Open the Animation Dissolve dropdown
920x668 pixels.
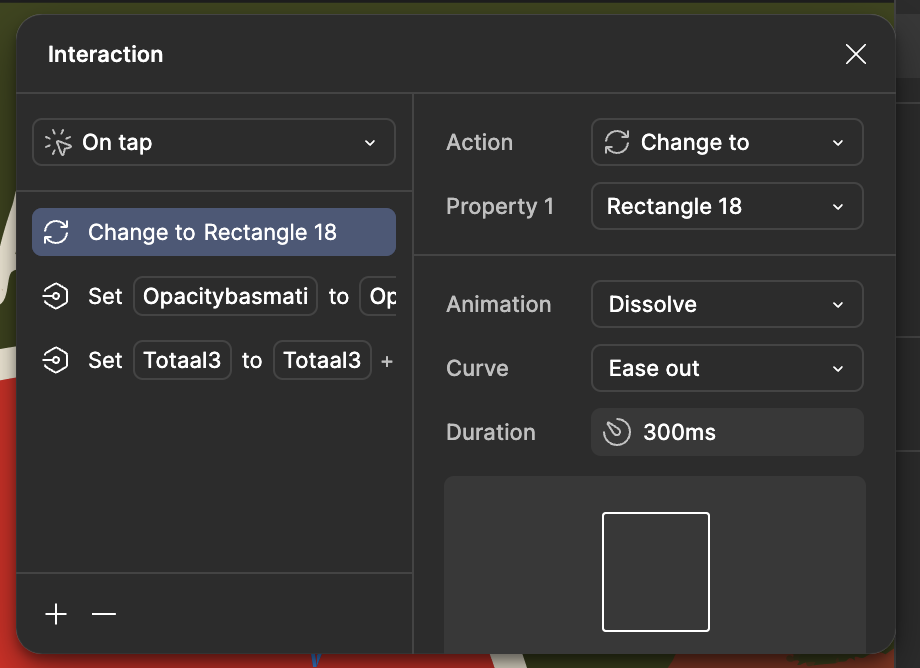(x=727, y=305)
